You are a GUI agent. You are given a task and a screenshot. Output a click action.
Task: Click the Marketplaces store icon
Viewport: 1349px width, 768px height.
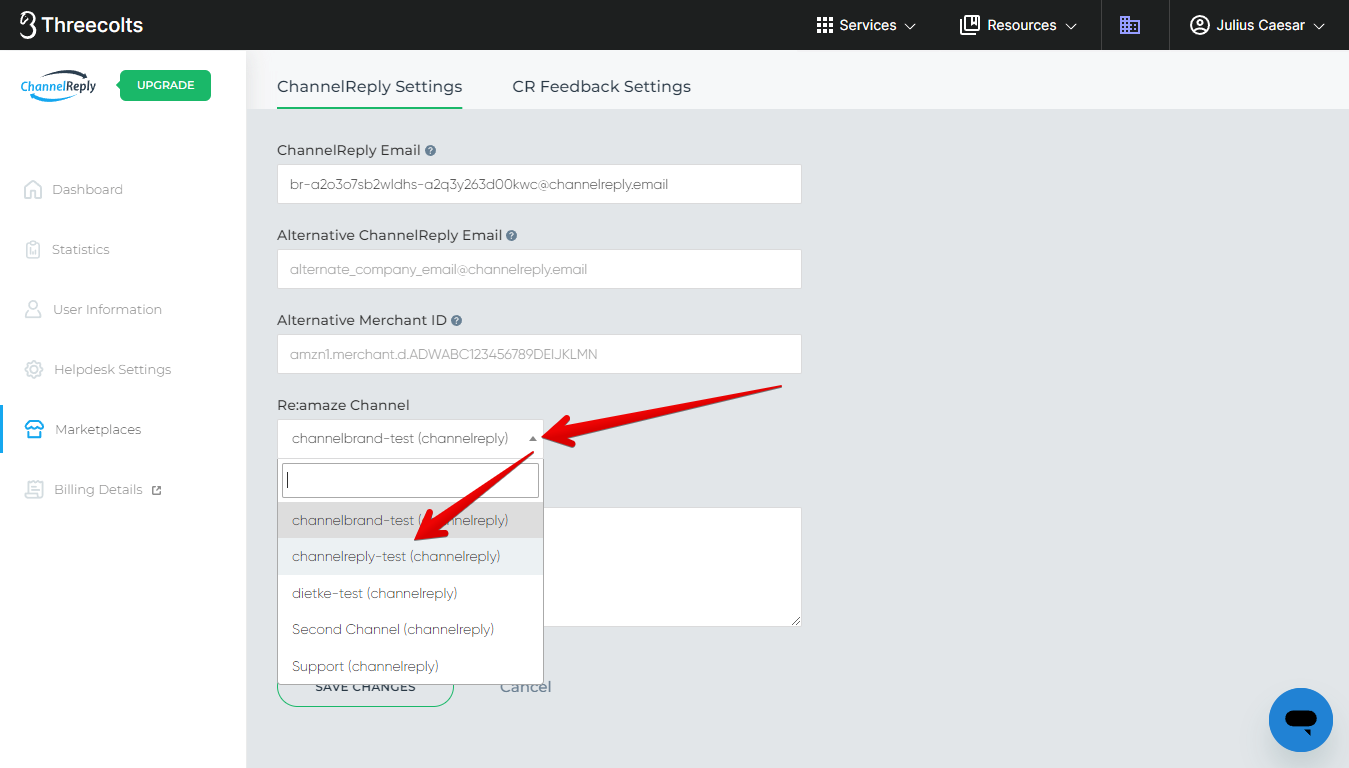click(34, 429)
